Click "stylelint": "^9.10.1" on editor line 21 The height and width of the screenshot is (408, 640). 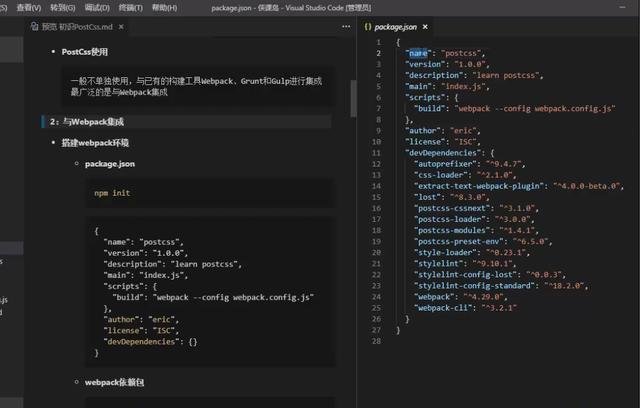click(465, 264)
